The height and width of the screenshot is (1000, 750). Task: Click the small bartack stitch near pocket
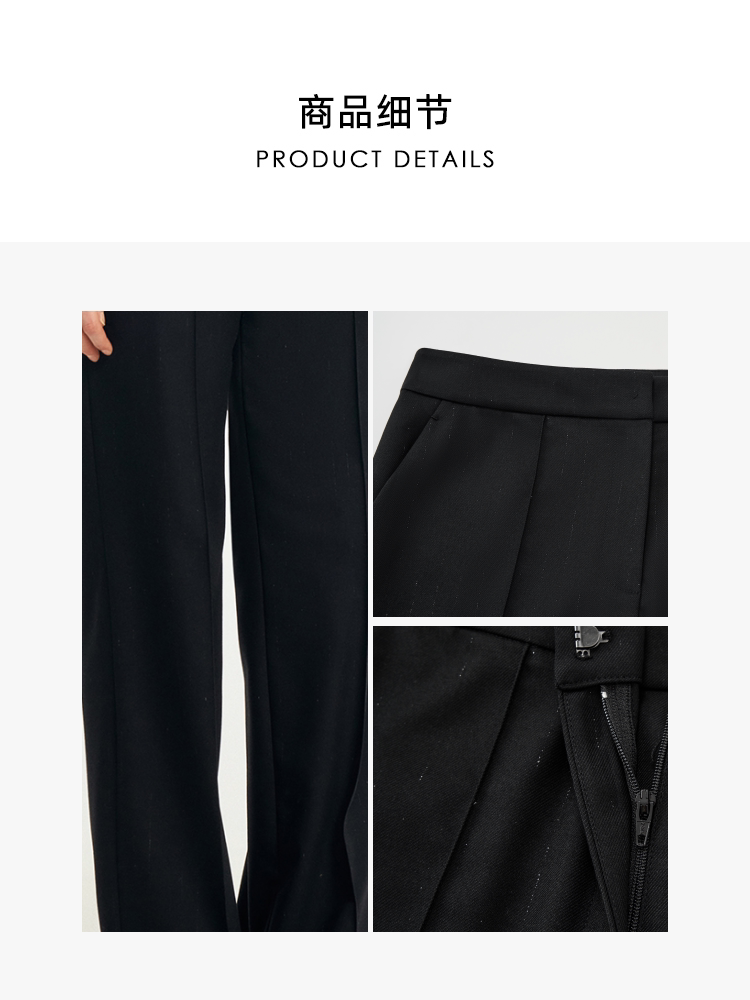click(x=436, y=418)
